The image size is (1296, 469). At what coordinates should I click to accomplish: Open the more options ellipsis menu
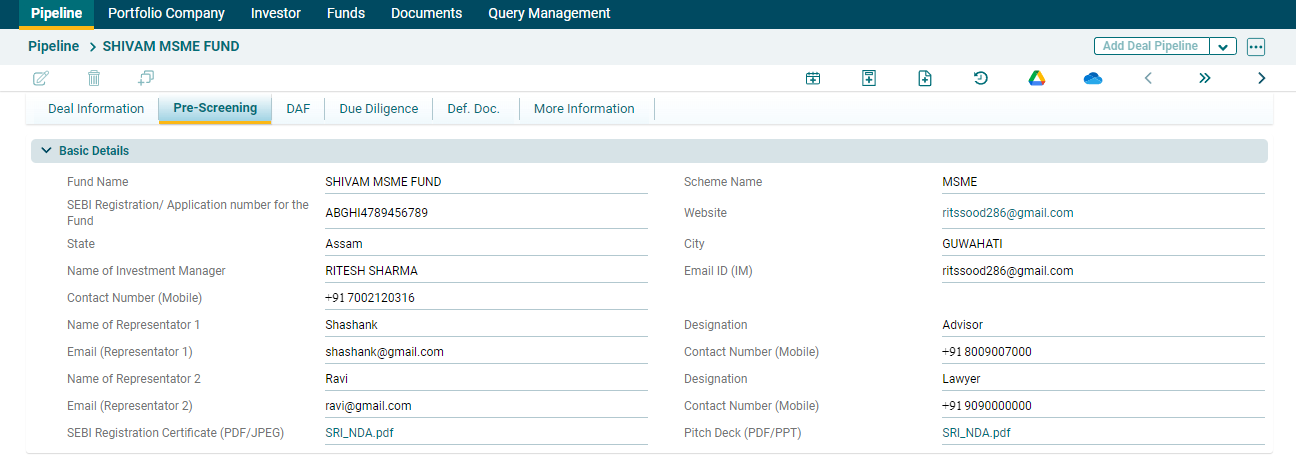[x=1256, y=47]
